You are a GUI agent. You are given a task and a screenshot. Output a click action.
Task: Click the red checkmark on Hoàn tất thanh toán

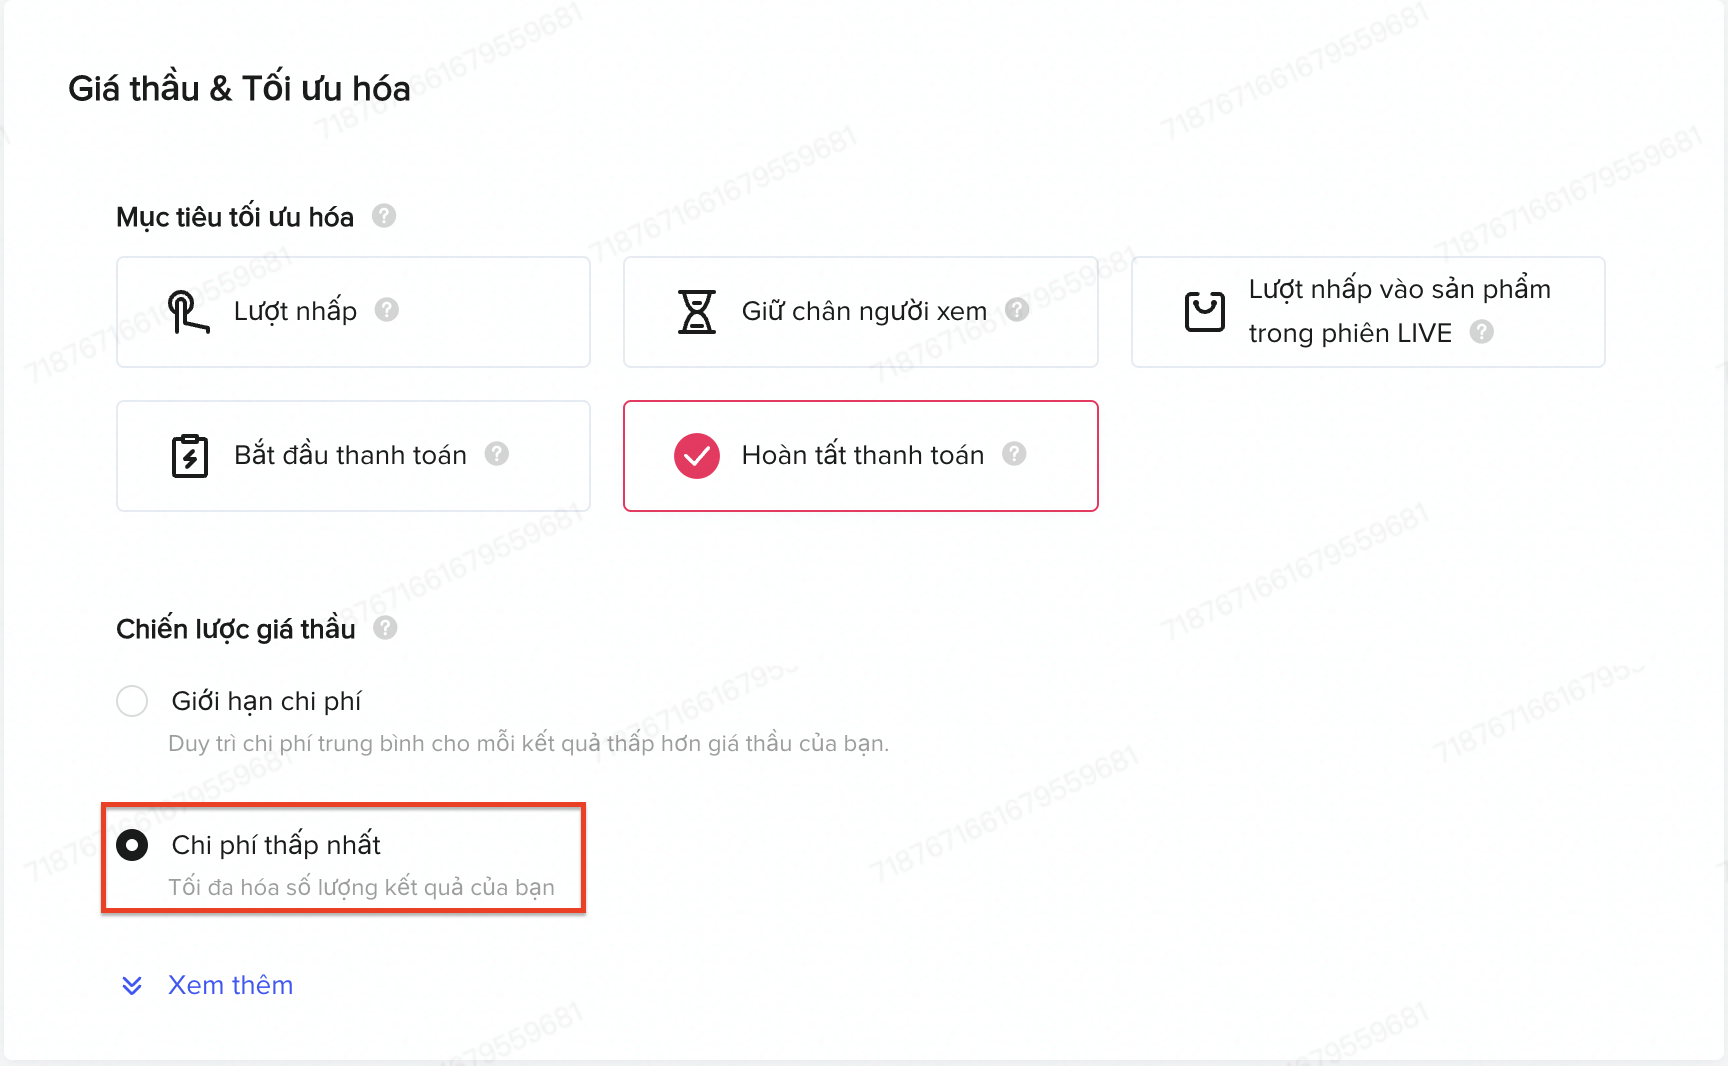coord(697,456)
